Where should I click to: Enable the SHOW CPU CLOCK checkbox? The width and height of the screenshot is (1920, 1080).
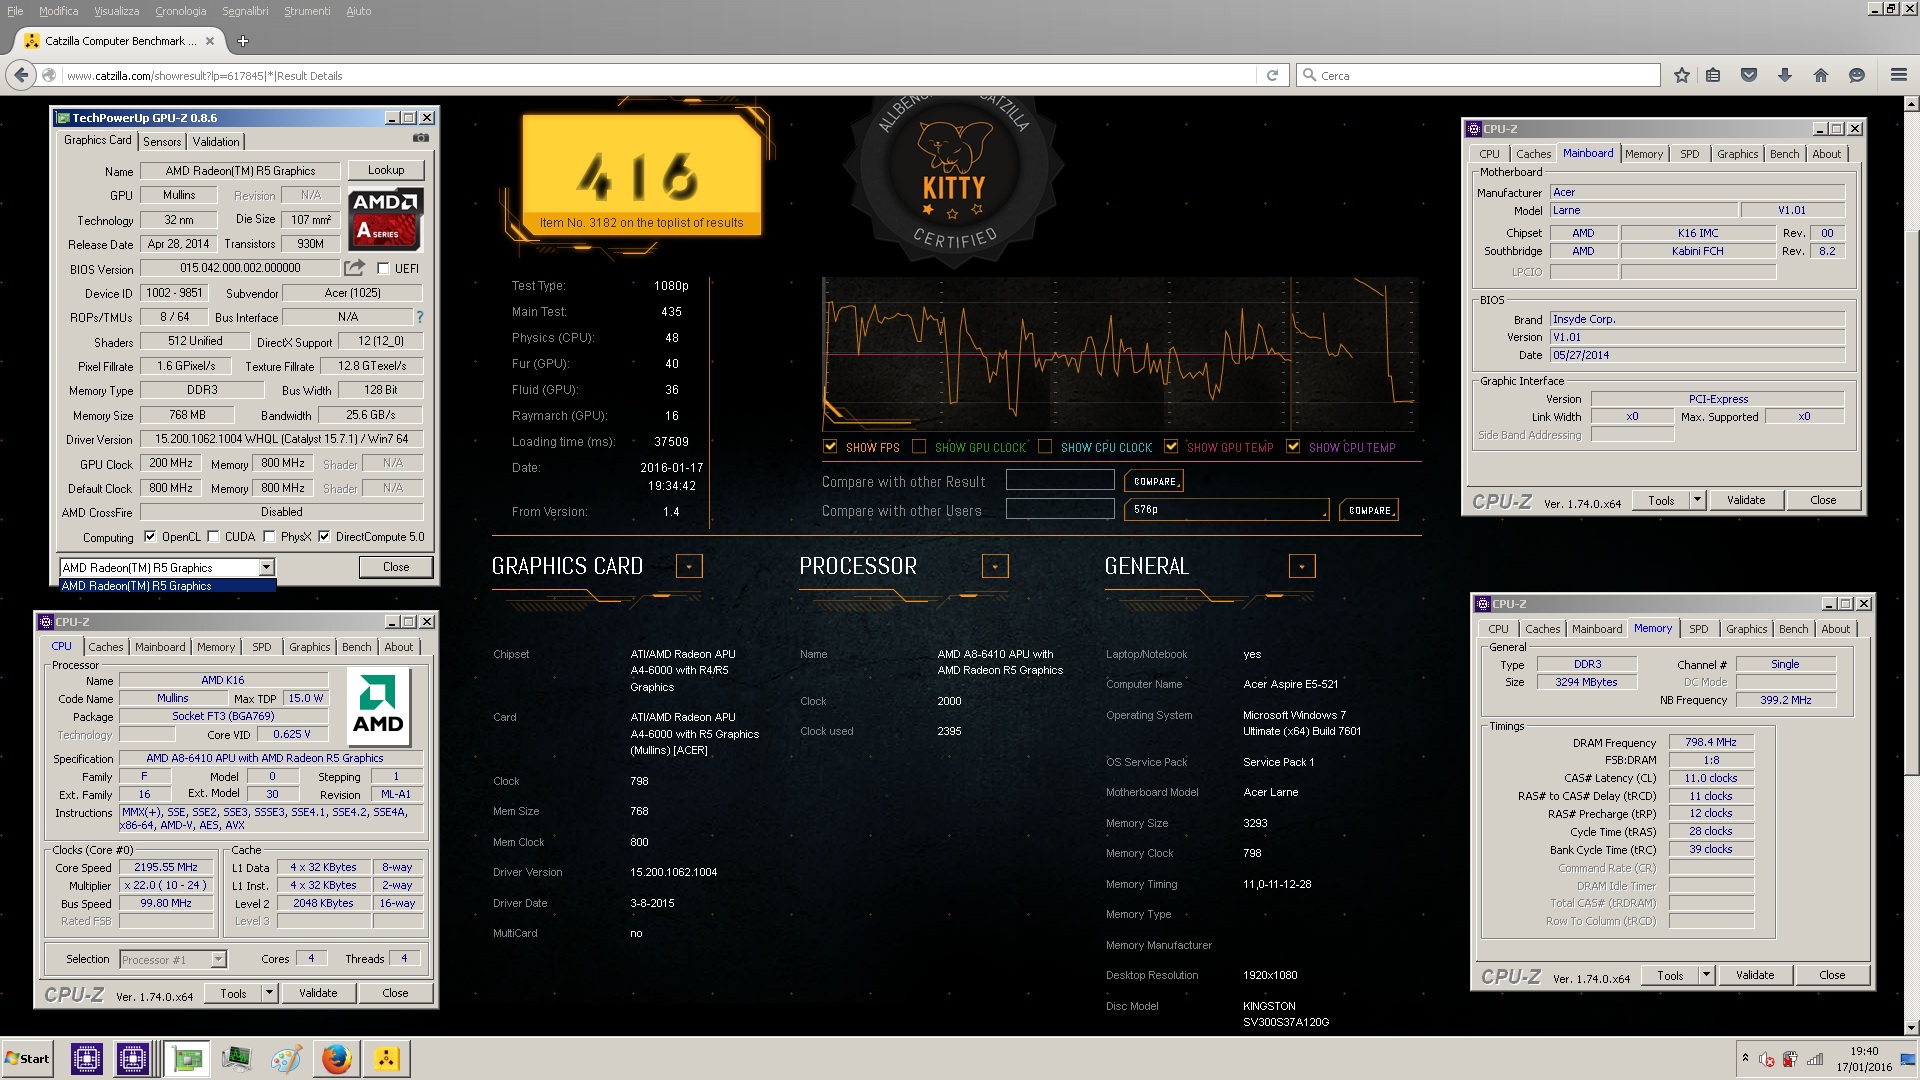[x=1045, y=447]
